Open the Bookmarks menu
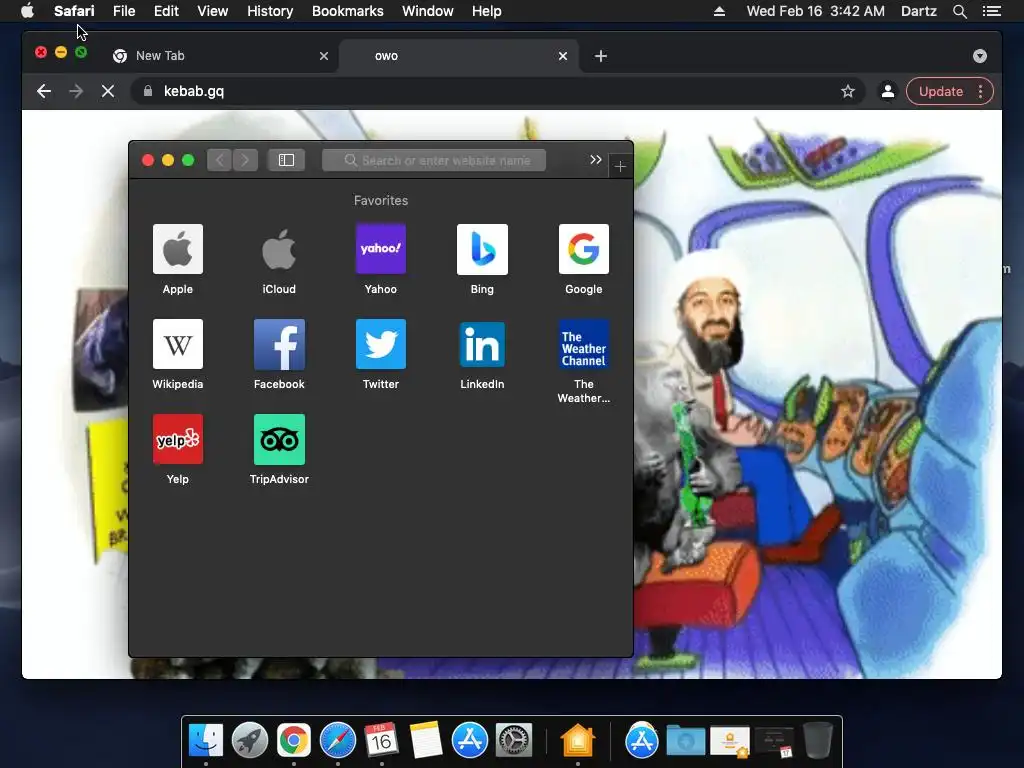This screenshot has width=1024, height=768. [x=347, y=11]
